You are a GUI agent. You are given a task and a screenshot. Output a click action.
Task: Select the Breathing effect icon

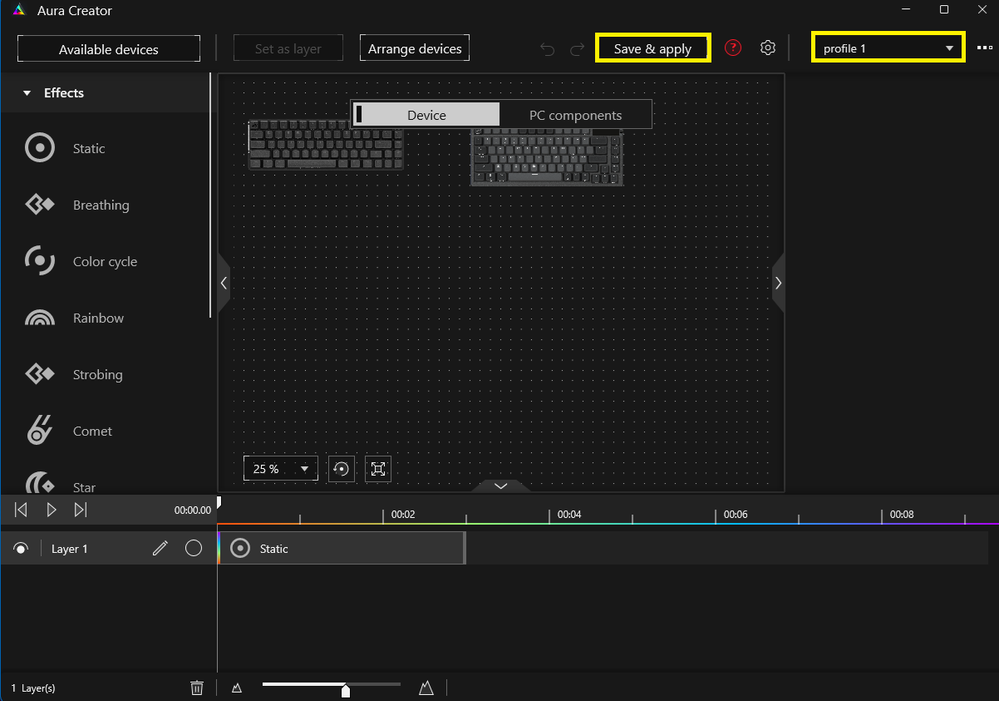point(40,205)
